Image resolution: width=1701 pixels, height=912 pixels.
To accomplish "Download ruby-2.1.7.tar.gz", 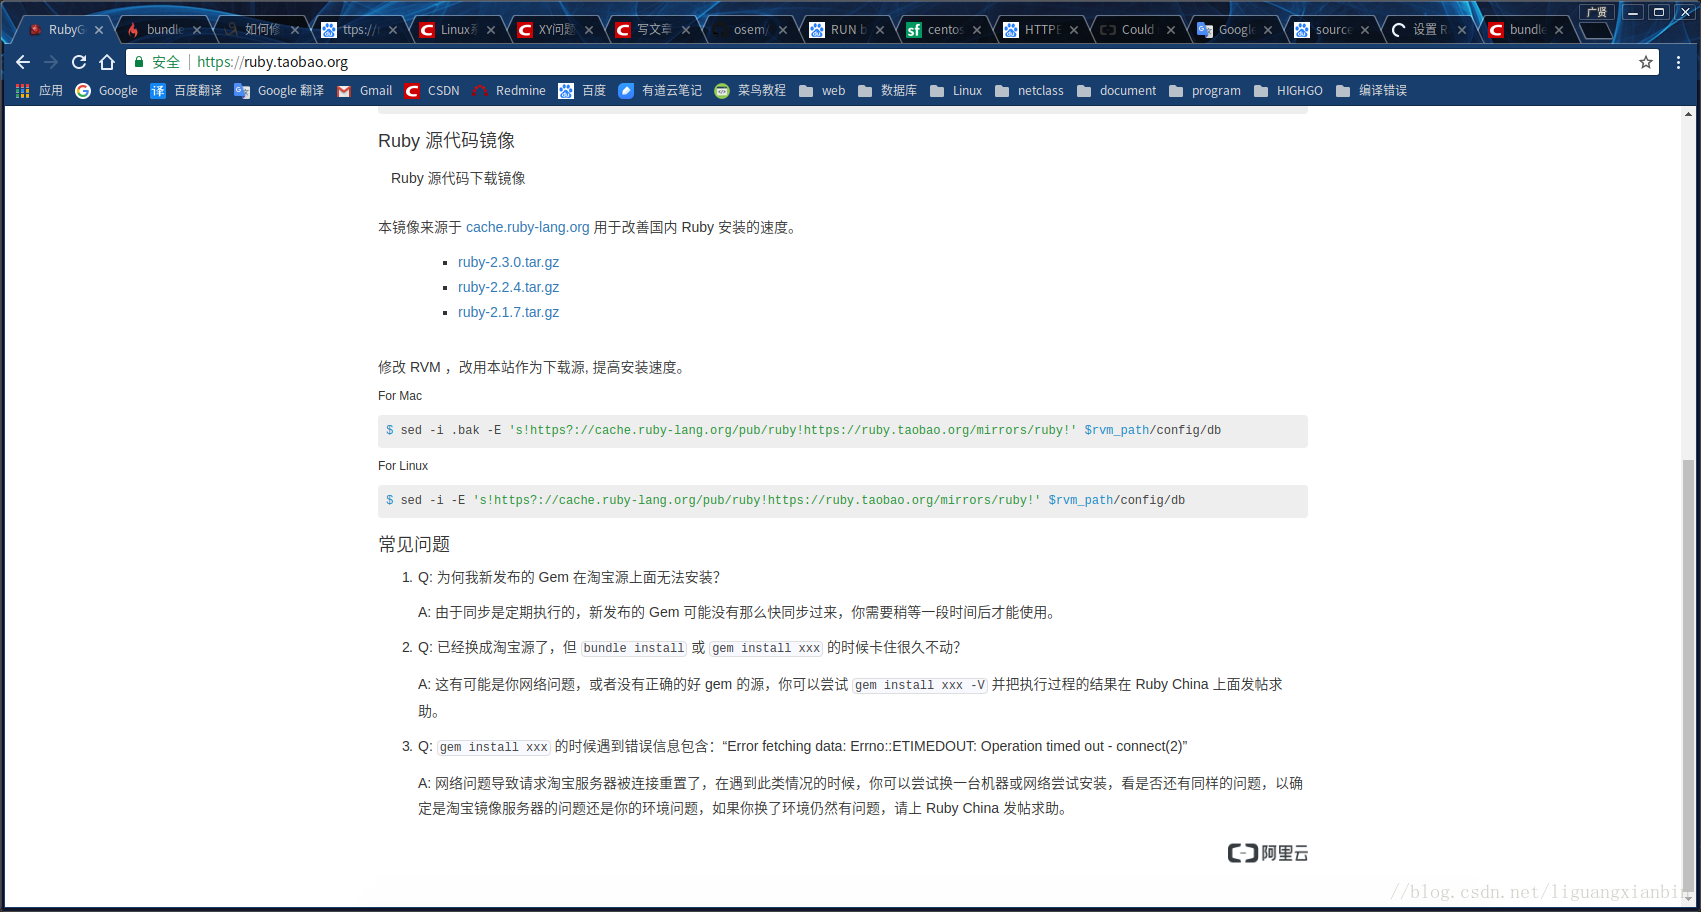I will (508, 312).
